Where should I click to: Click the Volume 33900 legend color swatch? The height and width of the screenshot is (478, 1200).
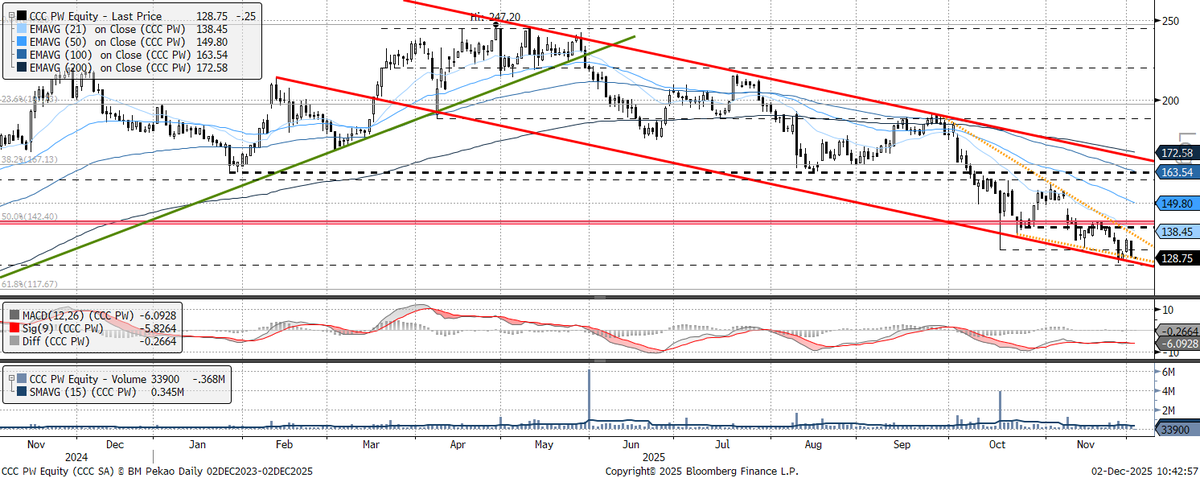point(24,379)
